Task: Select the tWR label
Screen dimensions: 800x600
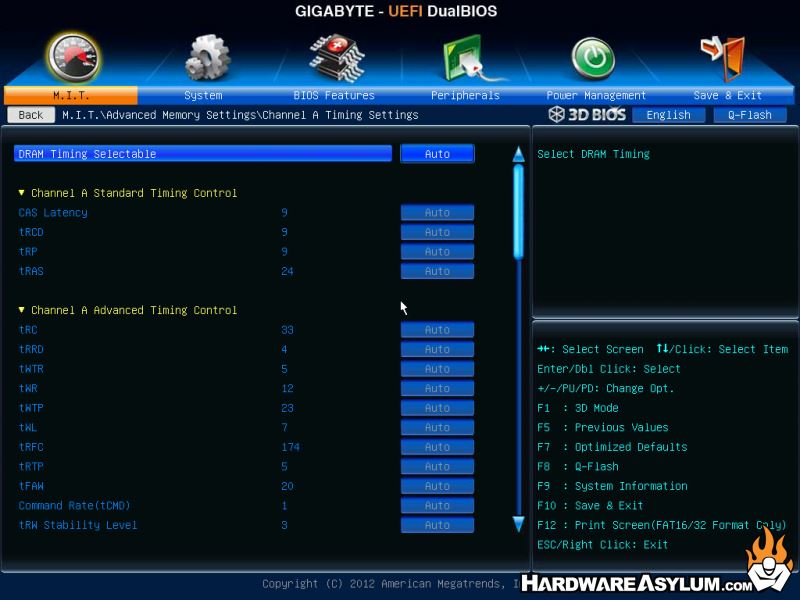Action: 28,388
